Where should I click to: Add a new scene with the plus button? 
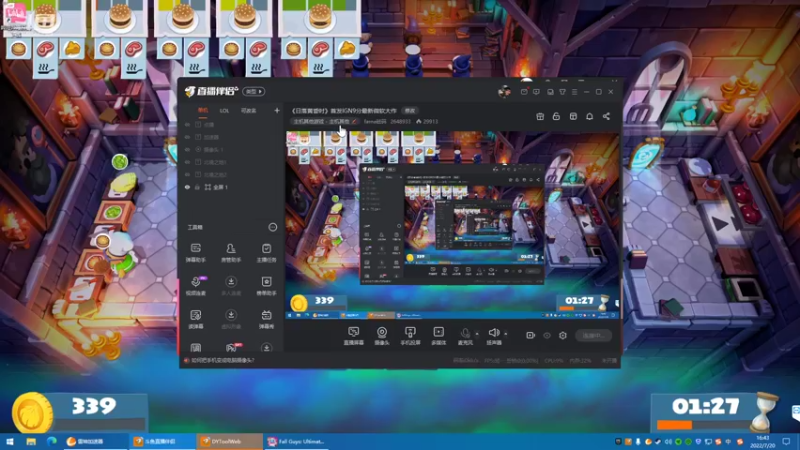pyautogui.click(x=277, y=110)
